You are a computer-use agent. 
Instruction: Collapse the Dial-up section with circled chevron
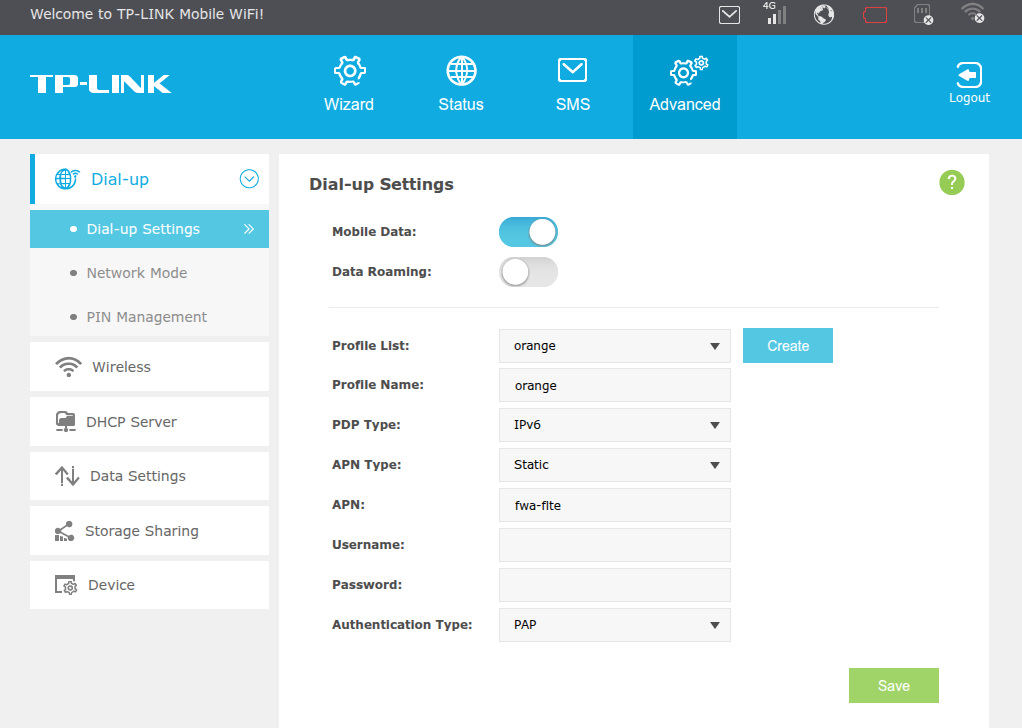click(249, 179)
